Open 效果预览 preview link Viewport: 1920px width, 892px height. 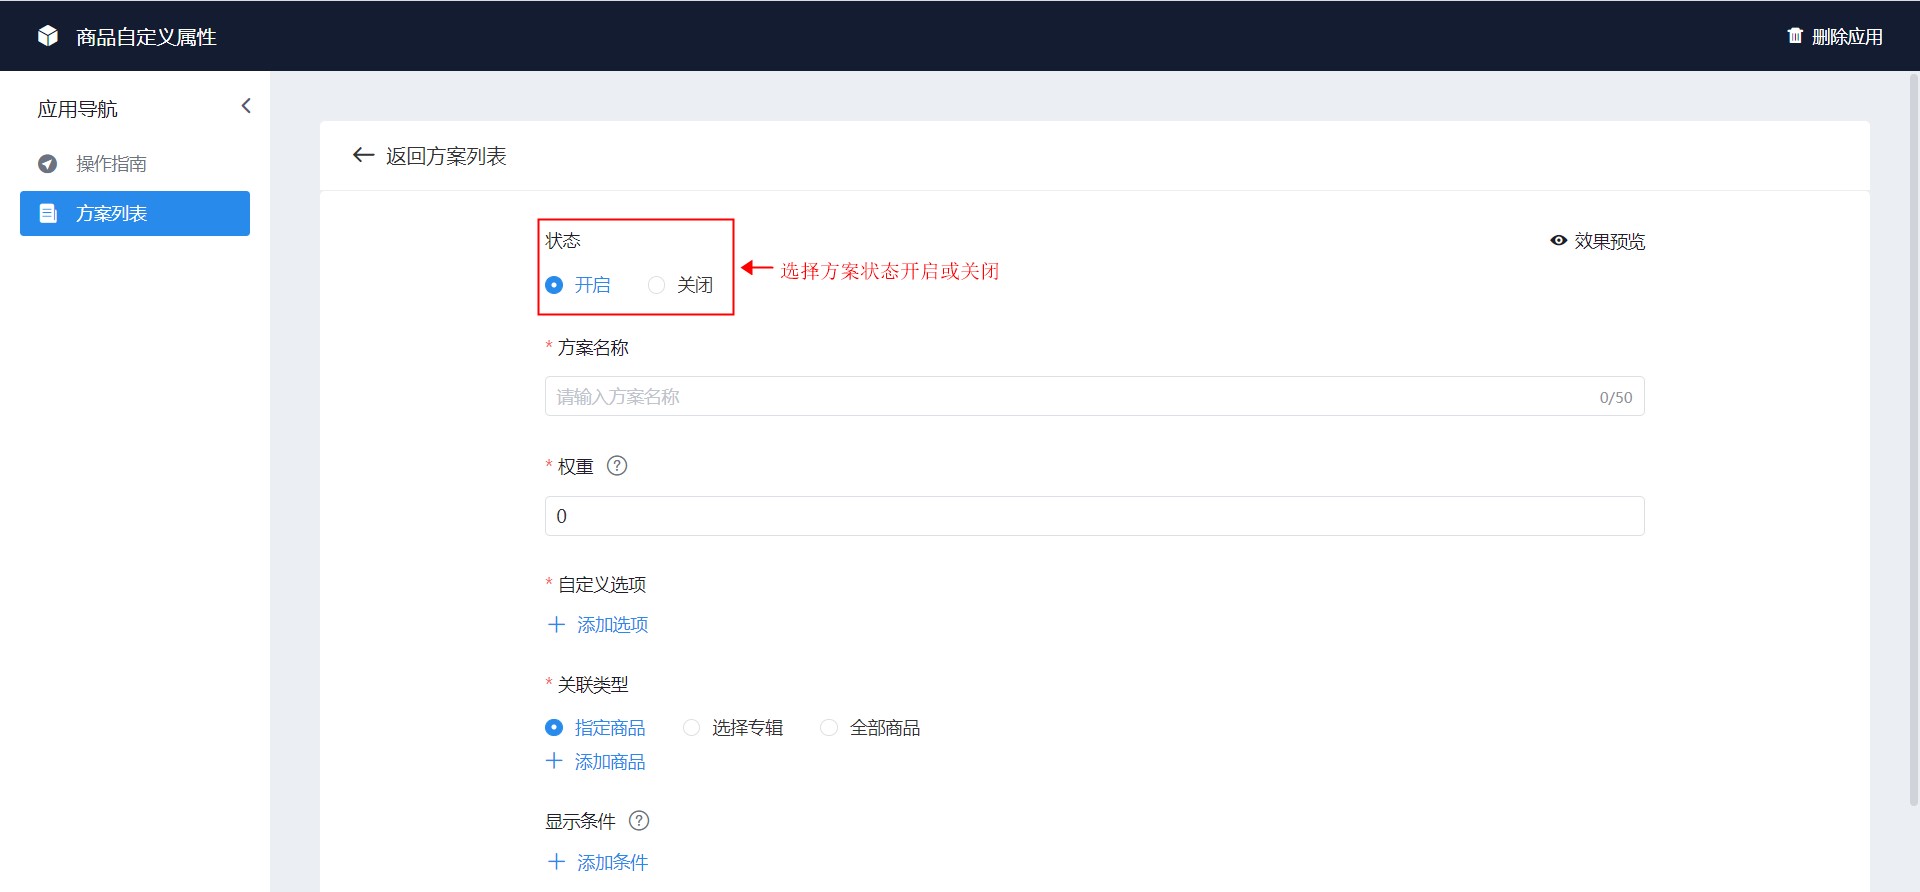point(1609,241)
